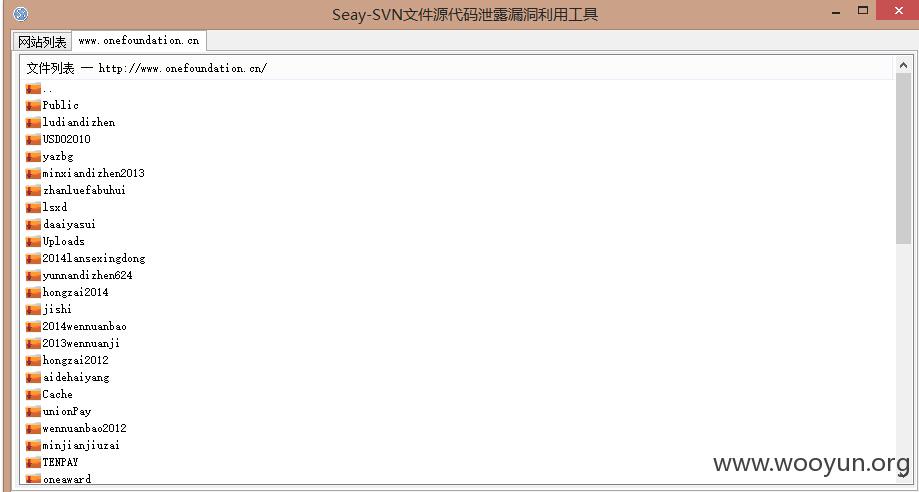Click the folder icon beside yazbg
Image resolution: width=919 pixels, height=492 pixels.
[x=33, y=157]
